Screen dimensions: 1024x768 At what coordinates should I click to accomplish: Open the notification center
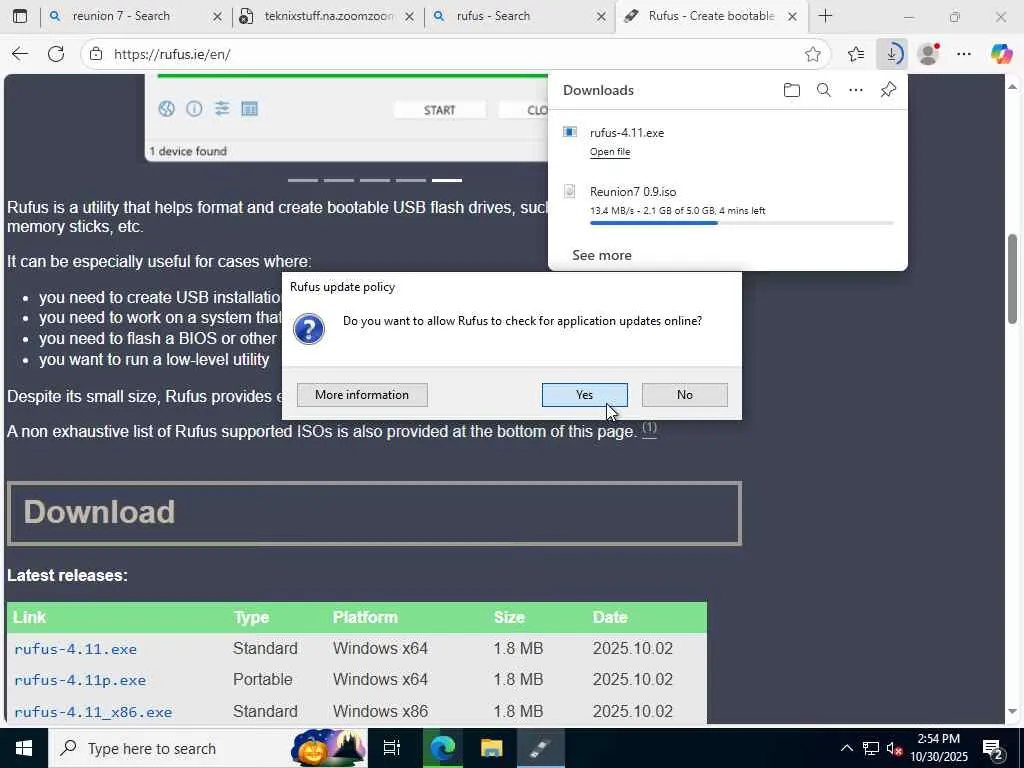(993, 748)
